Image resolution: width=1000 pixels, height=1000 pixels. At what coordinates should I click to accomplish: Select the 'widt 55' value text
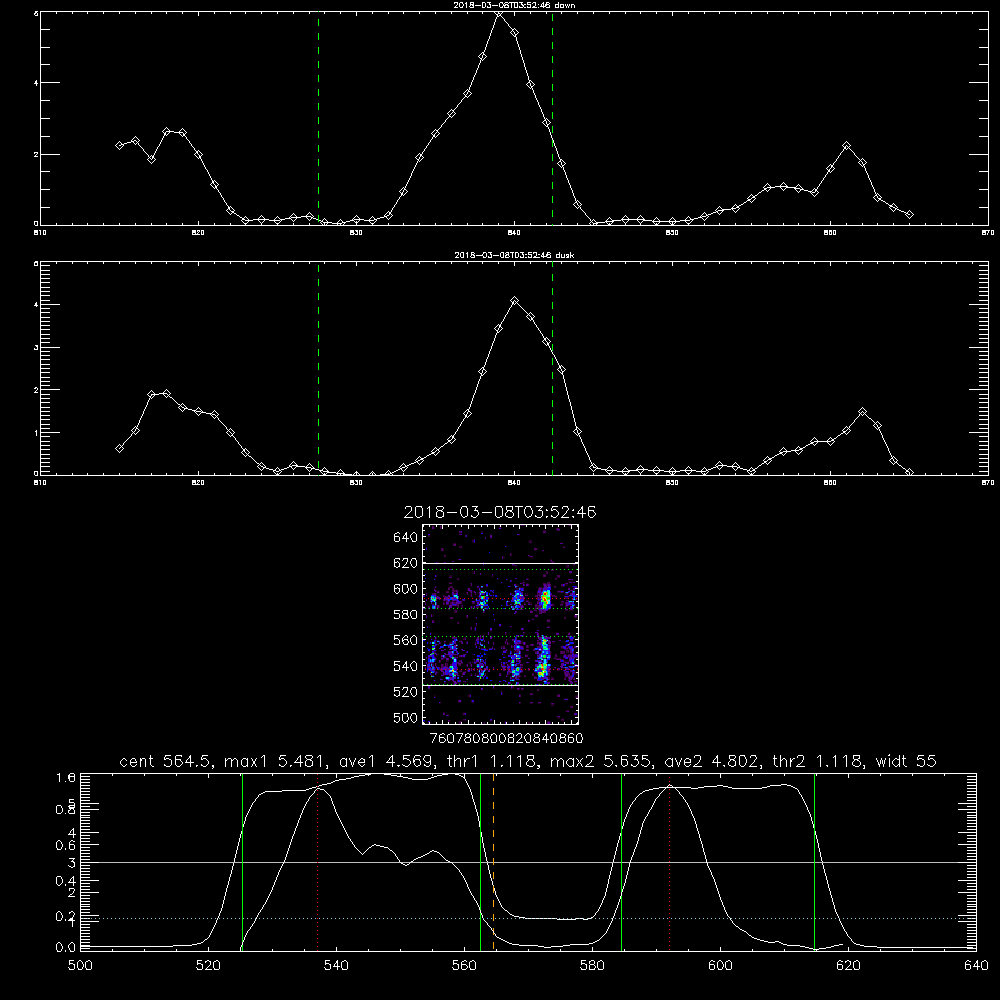[x=906, y=761]
